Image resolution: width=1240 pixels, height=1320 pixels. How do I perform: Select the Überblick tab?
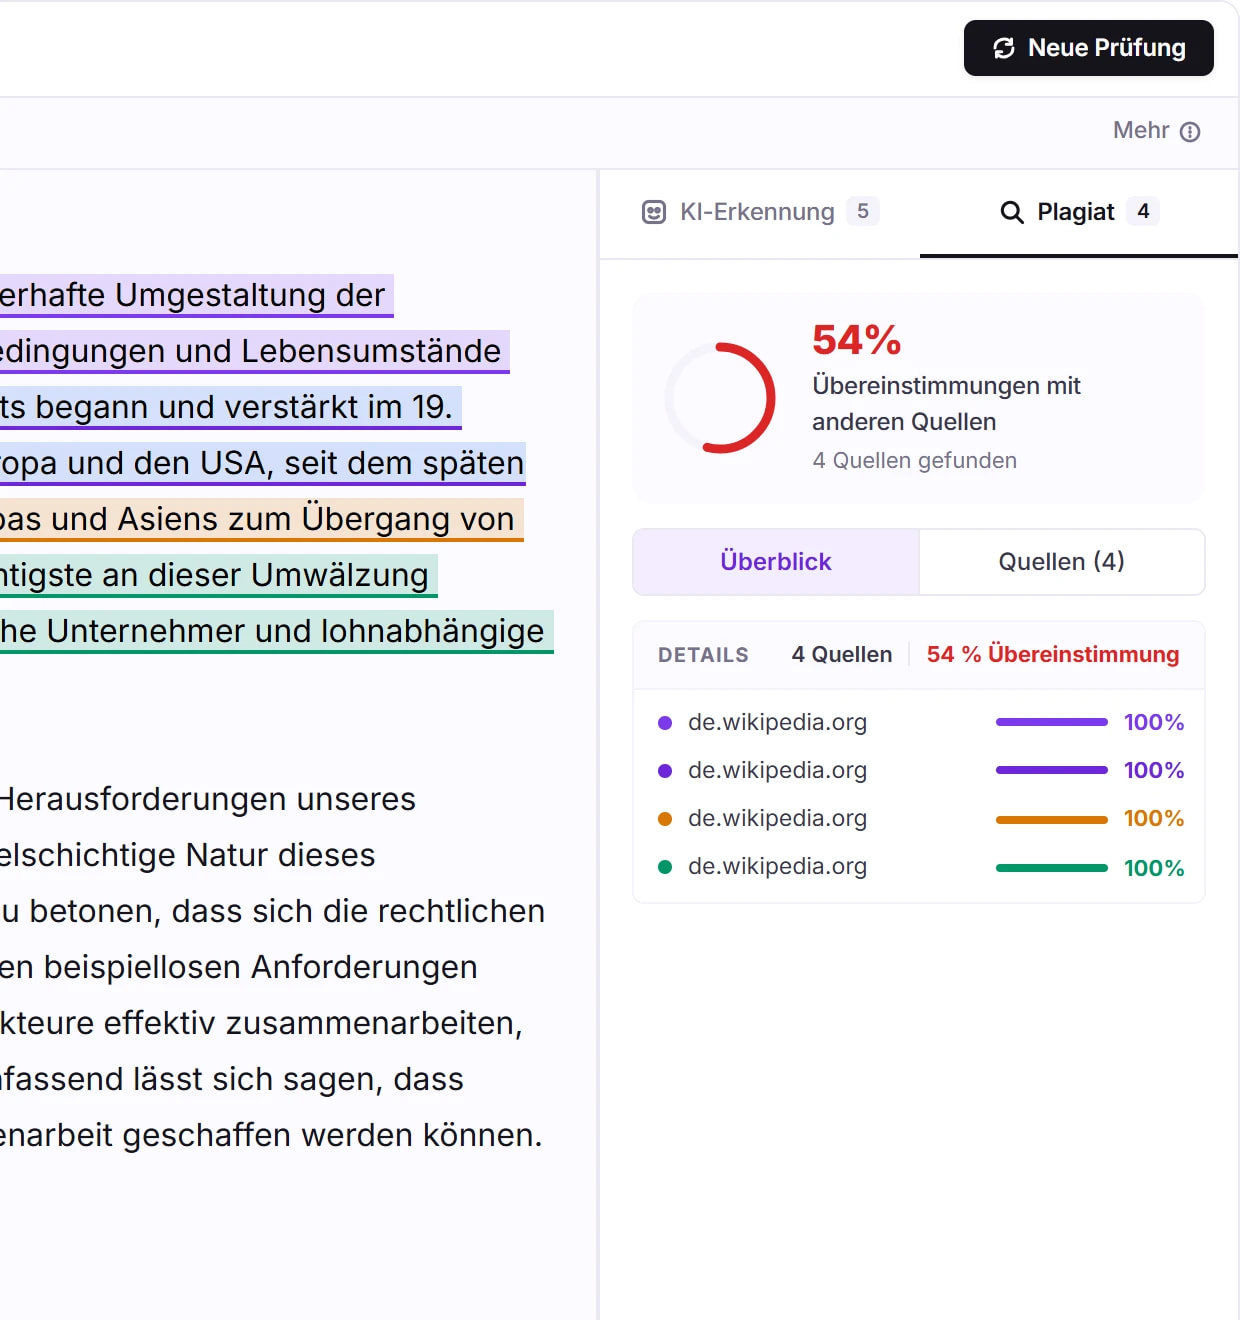point(776,562)
